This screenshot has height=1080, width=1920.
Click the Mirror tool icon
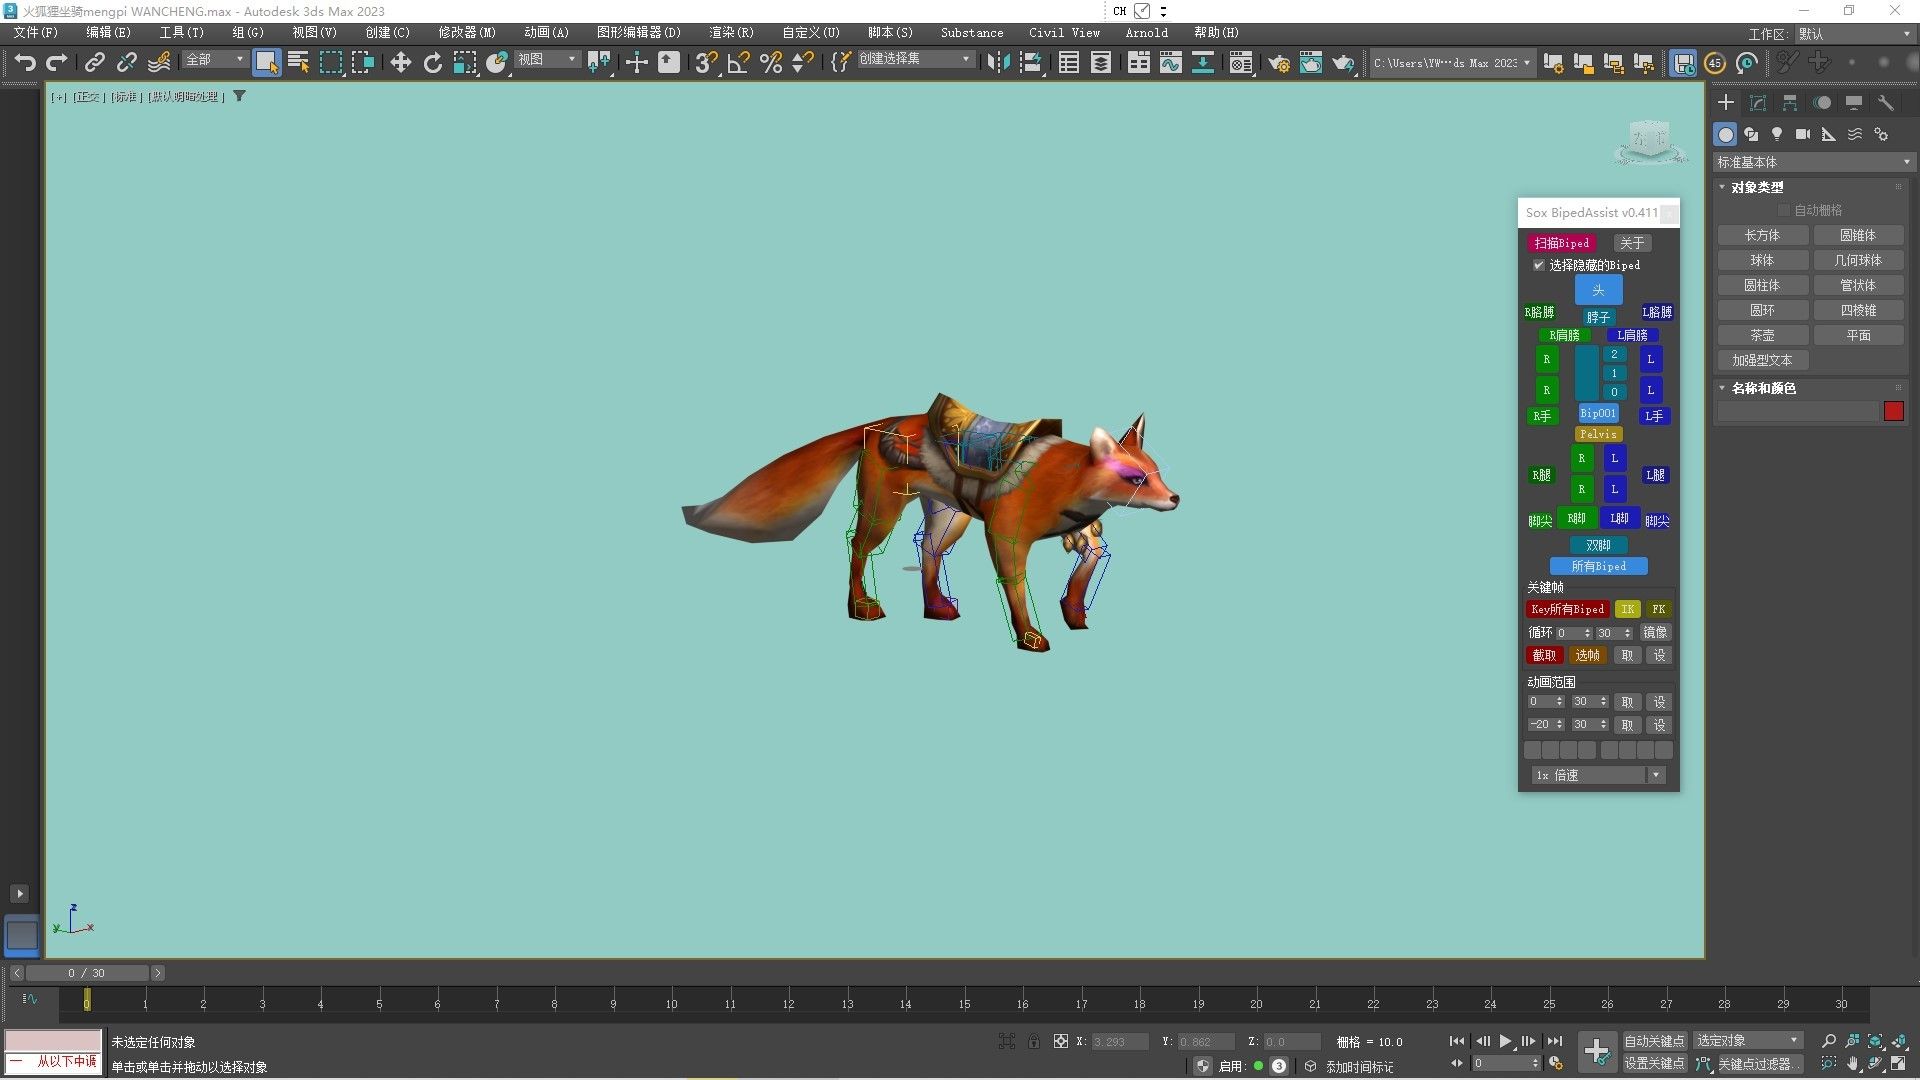(998, 62)
